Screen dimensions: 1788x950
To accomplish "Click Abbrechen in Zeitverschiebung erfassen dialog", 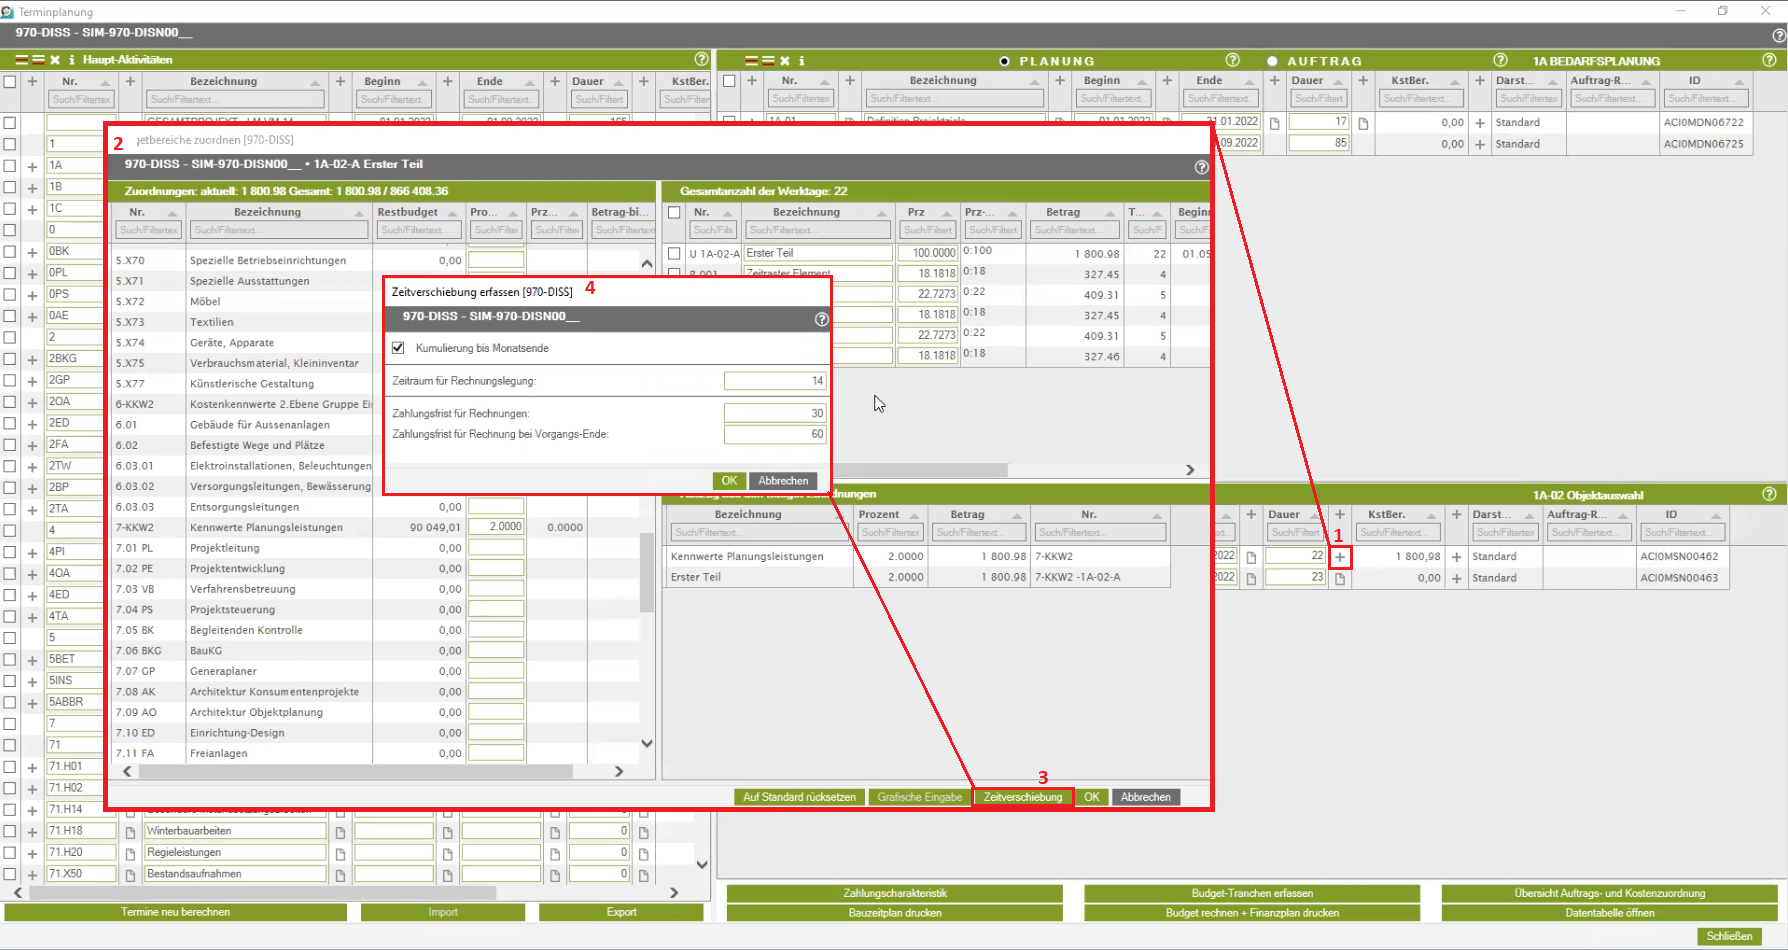I will (x=783, y=481).
